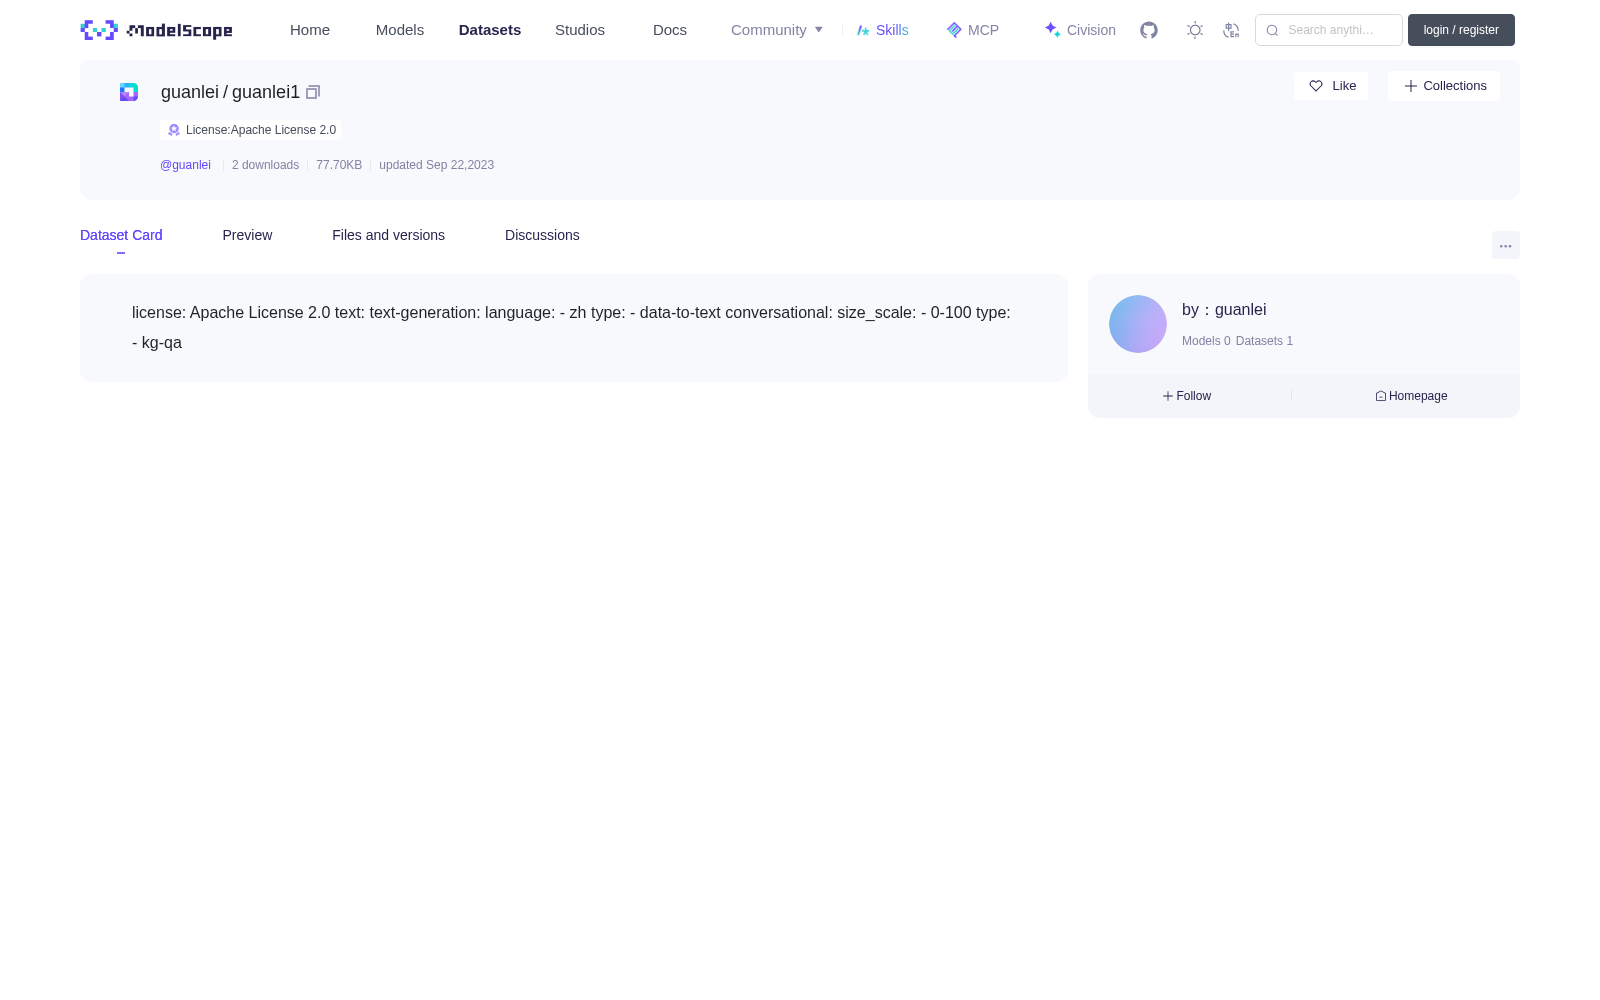Expand the Community dropdown menu
The image size is (1600, 1000).
coord(777,30)
